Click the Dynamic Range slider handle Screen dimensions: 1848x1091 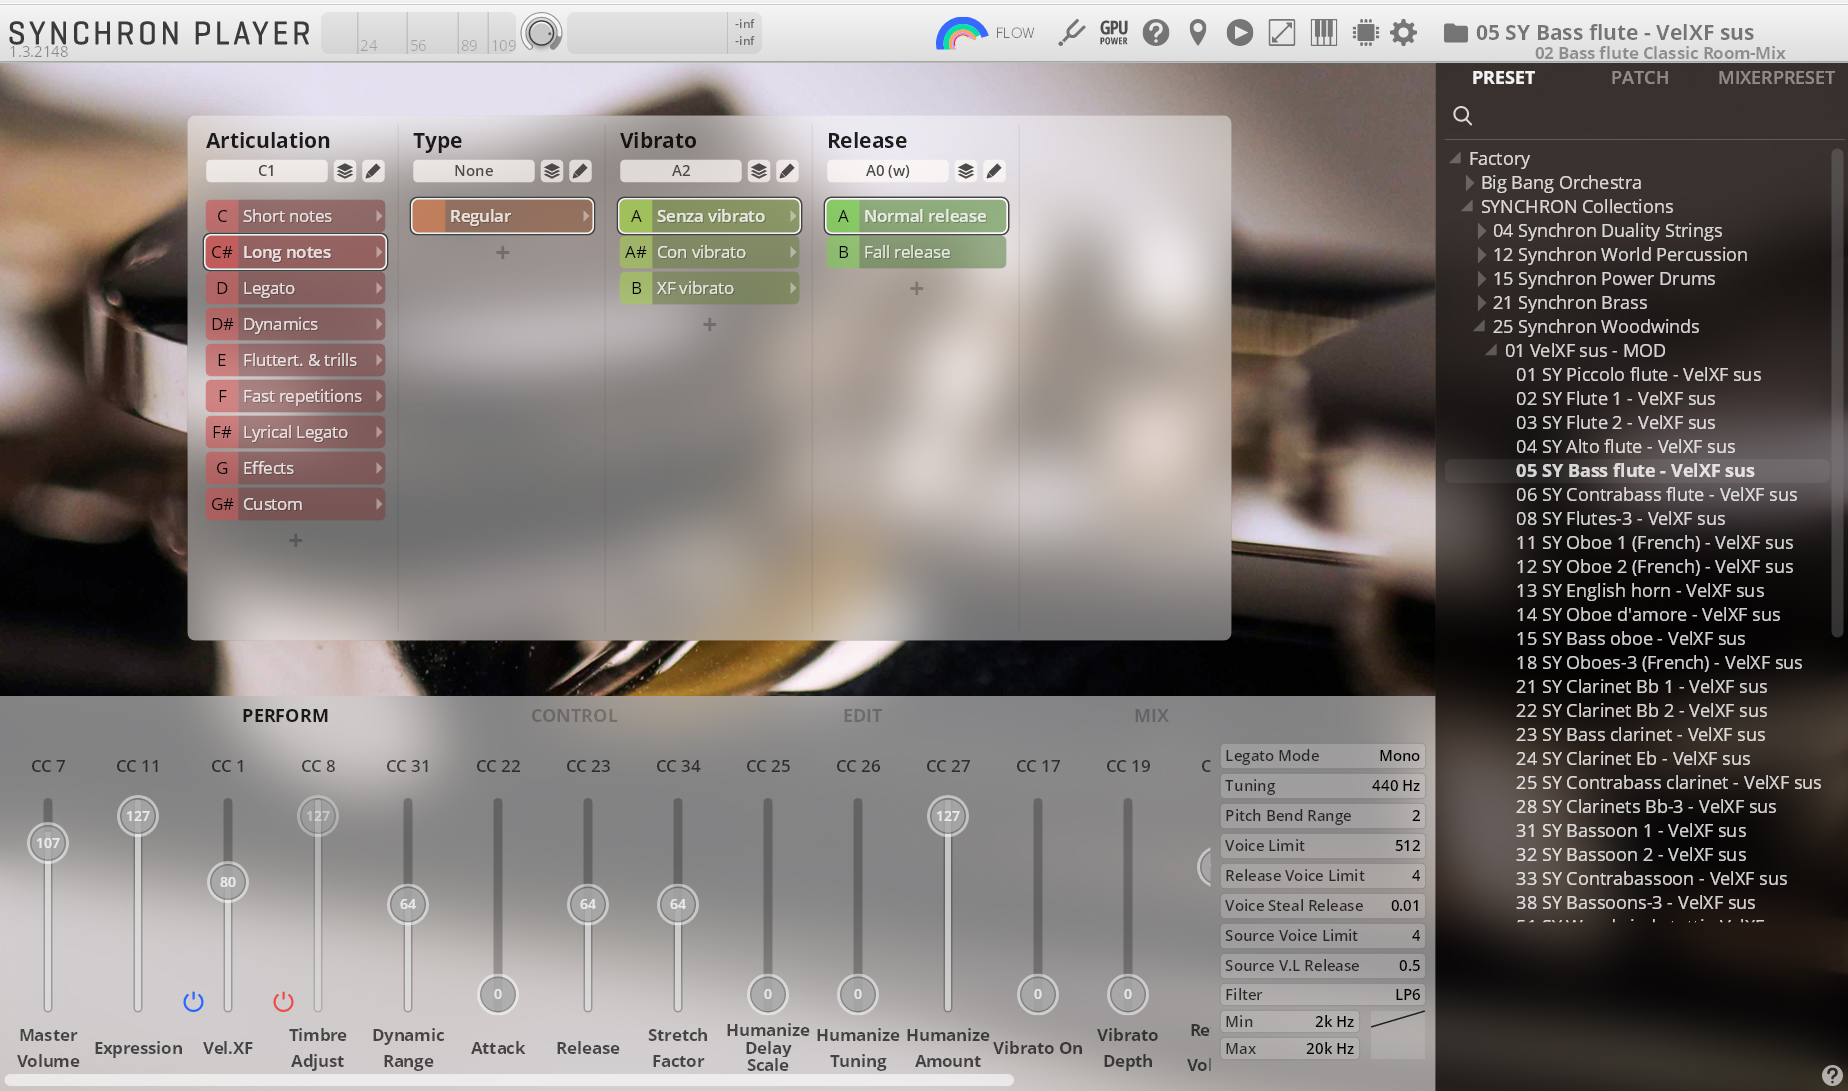(408, 904)
